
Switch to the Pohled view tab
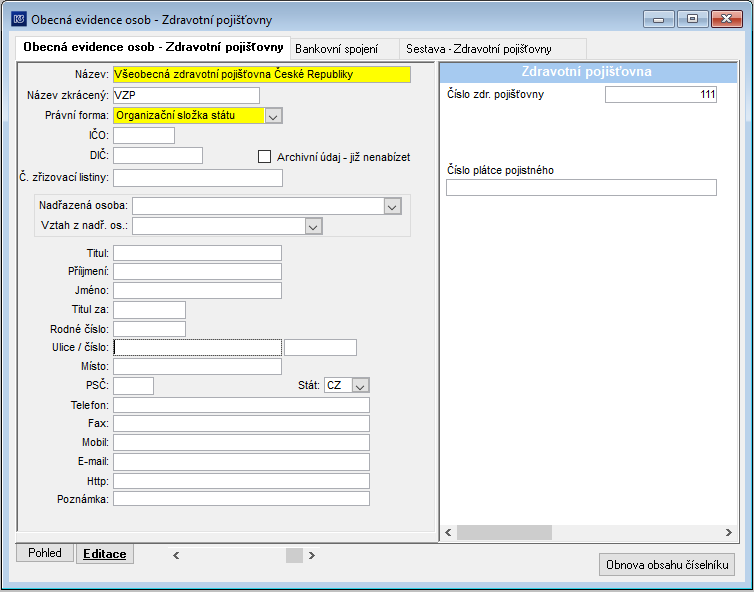pos(45,553)
